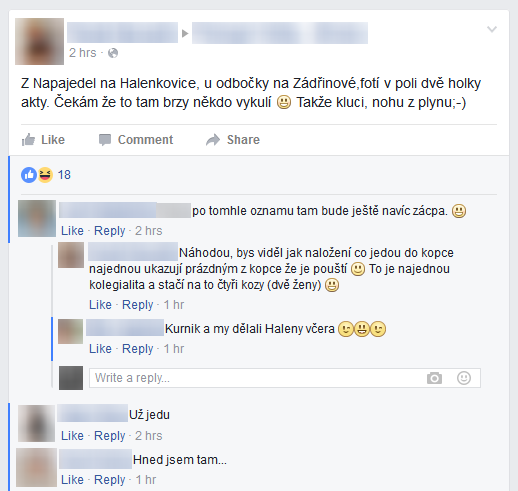The image size is (518, 491).
Task: Click the camera icon in the reply box
Action: pyautogui.click(x=434, y=378)
